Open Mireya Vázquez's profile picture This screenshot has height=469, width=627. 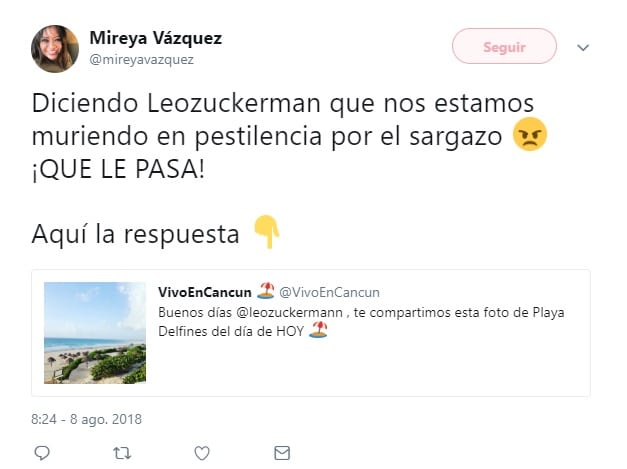point(55,49)
